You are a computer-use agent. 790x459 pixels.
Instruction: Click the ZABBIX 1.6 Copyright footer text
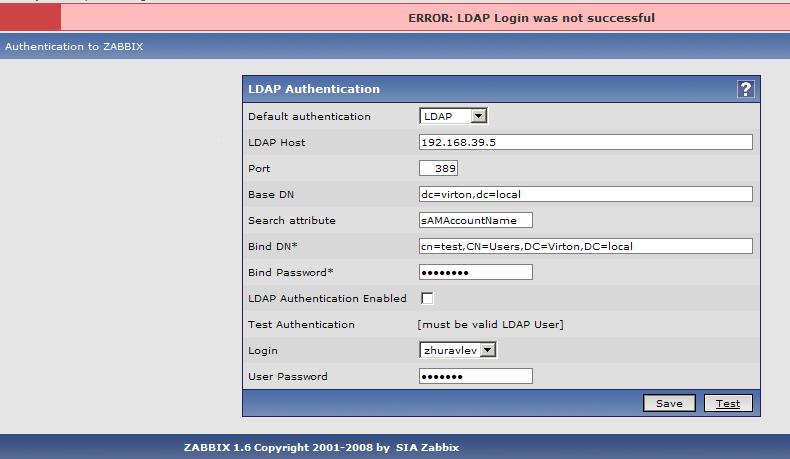point(287,447)
